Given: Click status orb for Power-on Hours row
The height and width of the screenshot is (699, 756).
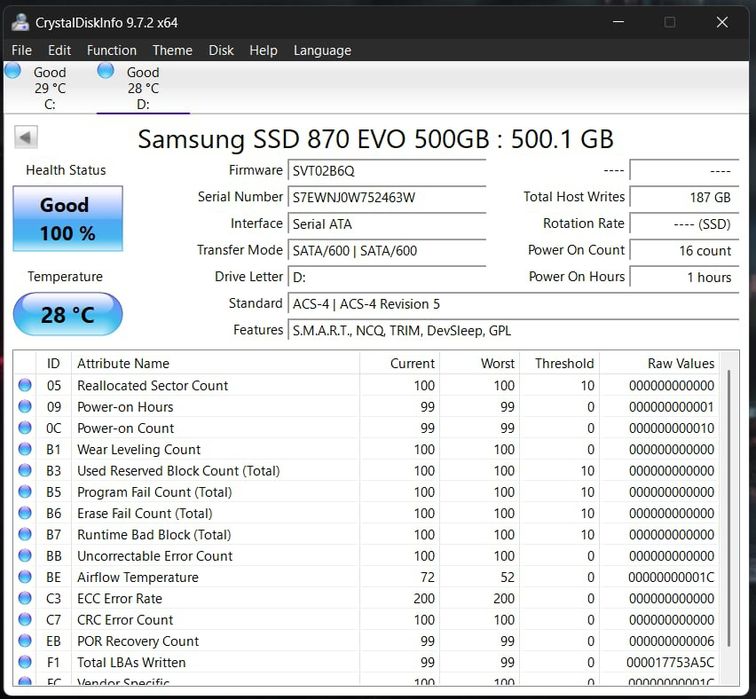Looking at the screenshot, I should [25, 406].
